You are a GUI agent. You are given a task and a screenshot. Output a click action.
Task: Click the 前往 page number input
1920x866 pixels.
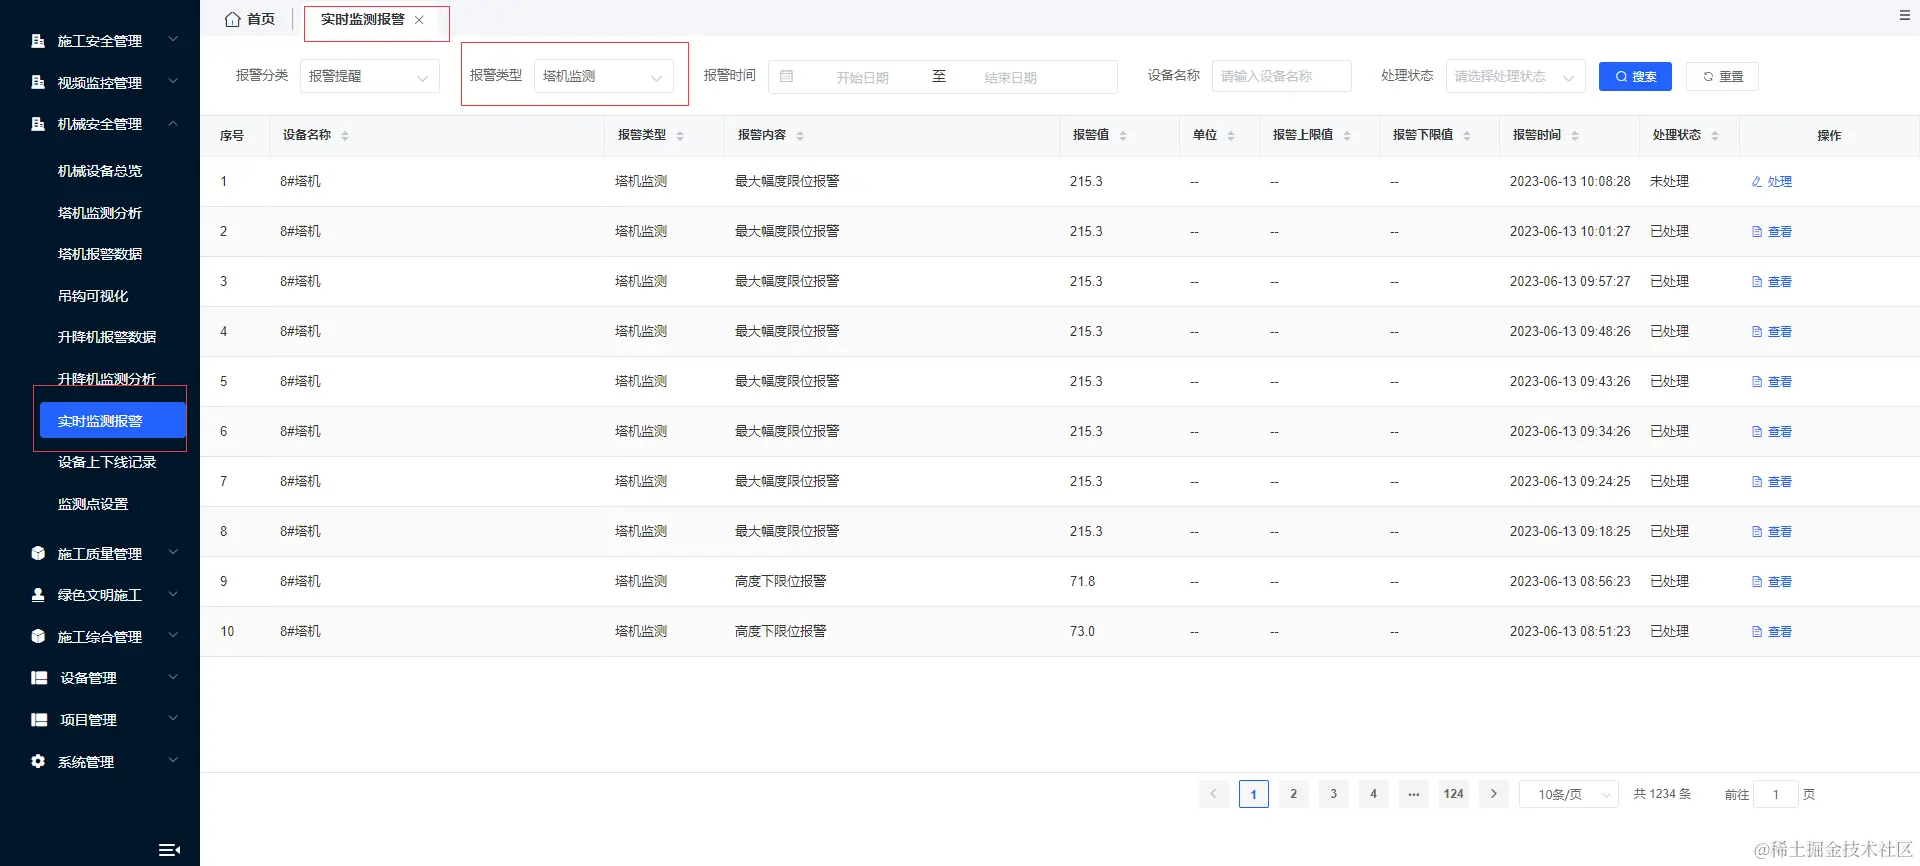[x=1776, y=794]
